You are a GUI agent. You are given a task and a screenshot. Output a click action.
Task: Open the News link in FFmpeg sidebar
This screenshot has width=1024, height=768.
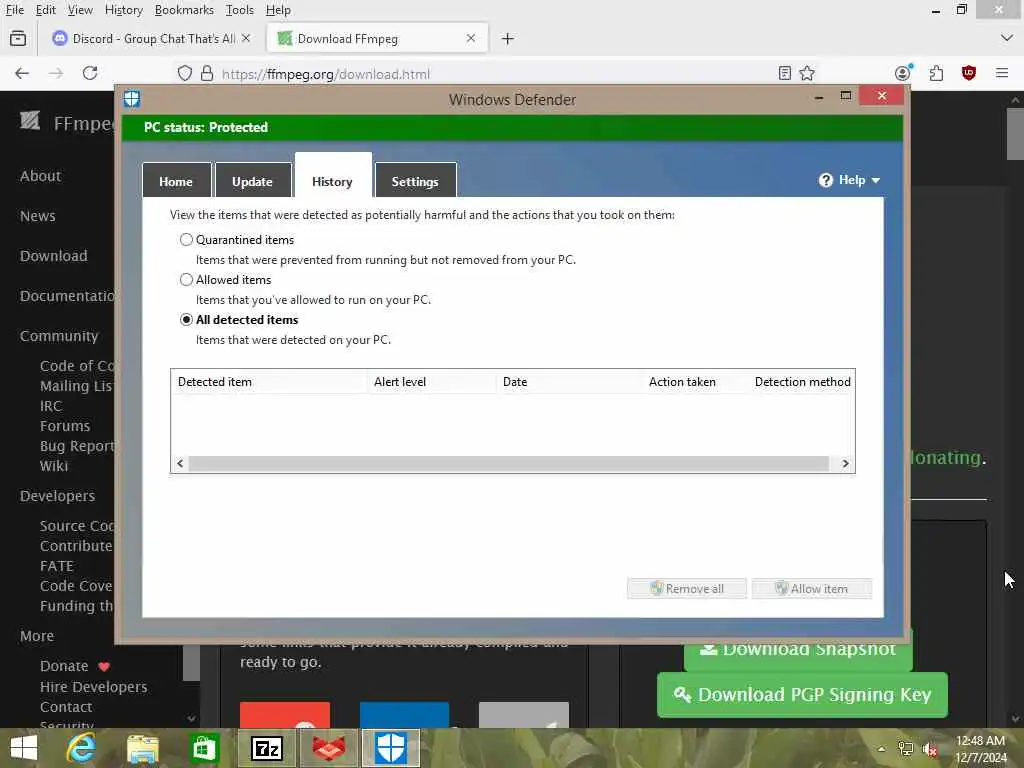[38, 216]
